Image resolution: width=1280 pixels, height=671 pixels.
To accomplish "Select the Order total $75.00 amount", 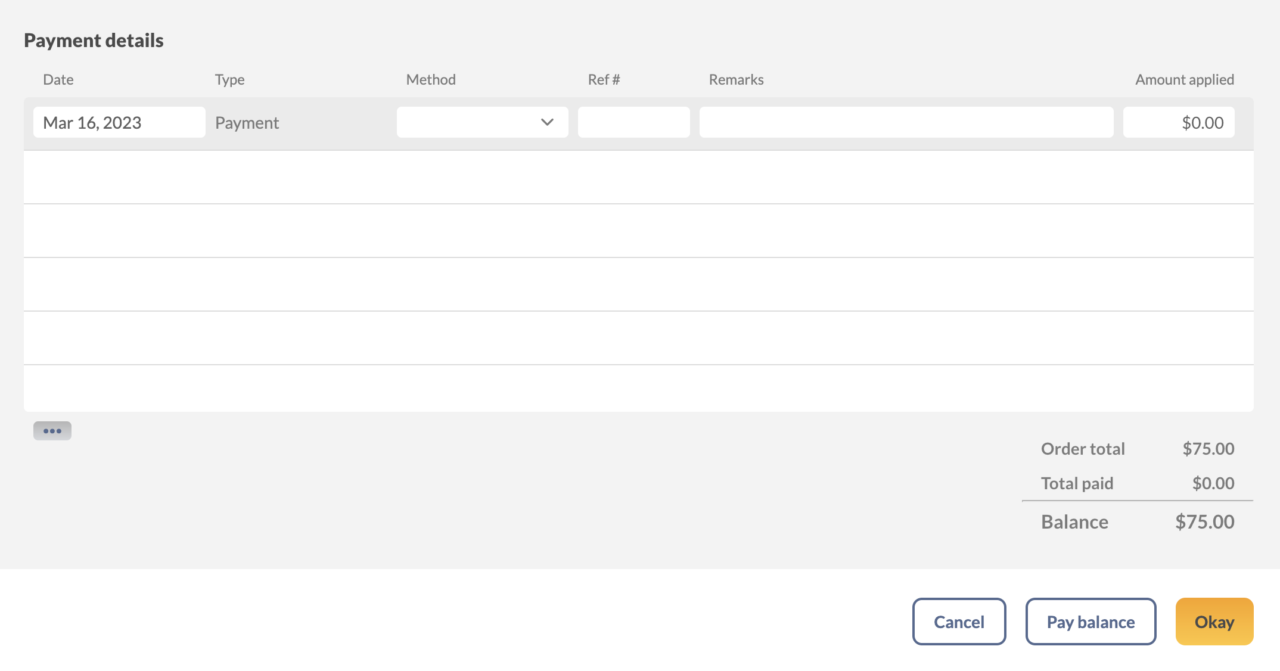I will click(1207, 449).
